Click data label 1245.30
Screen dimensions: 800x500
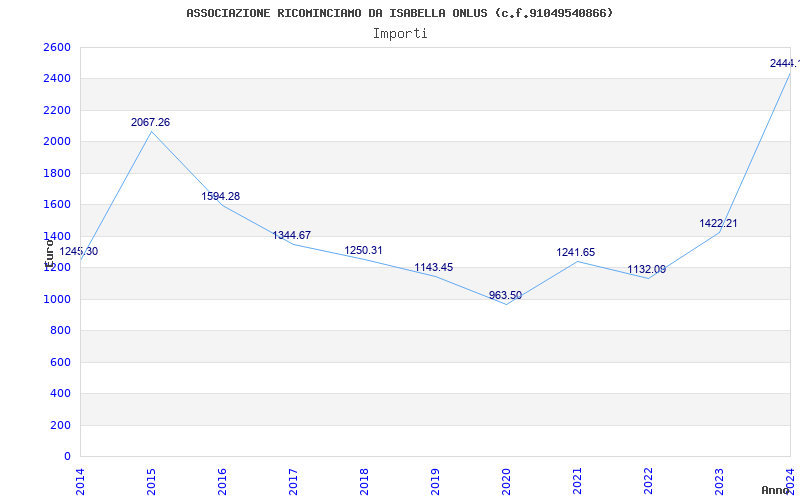tap(79, 252)
